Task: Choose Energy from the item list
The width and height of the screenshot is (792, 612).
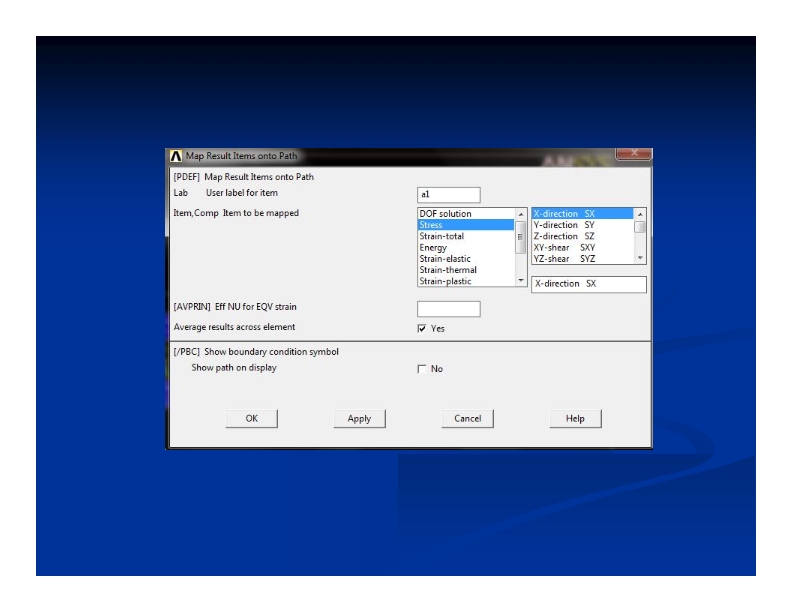Action: click(465, 247)
